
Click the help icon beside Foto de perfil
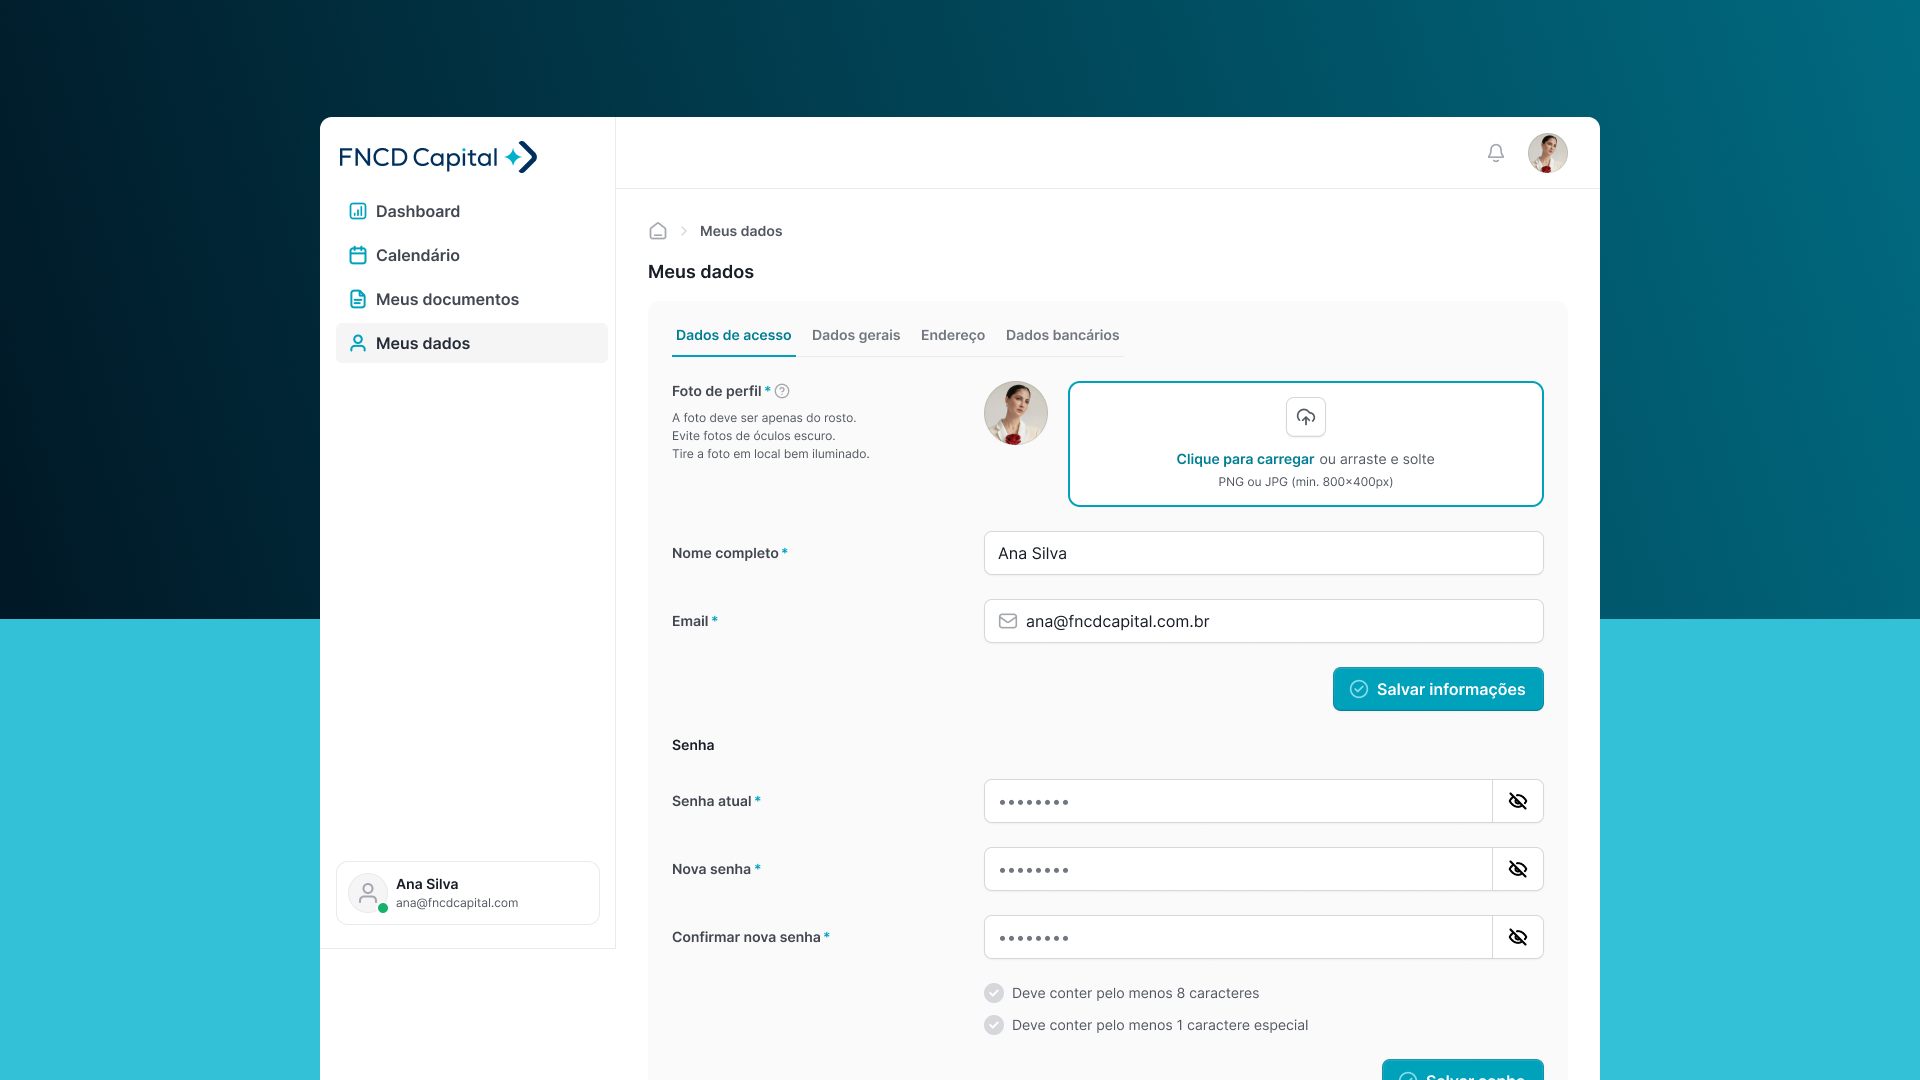782,391
